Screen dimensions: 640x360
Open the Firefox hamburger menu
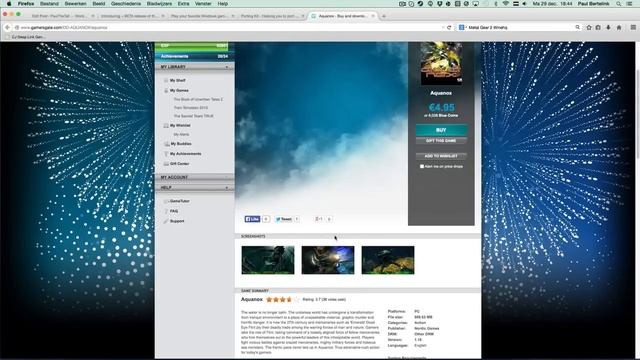pos(633,27)
